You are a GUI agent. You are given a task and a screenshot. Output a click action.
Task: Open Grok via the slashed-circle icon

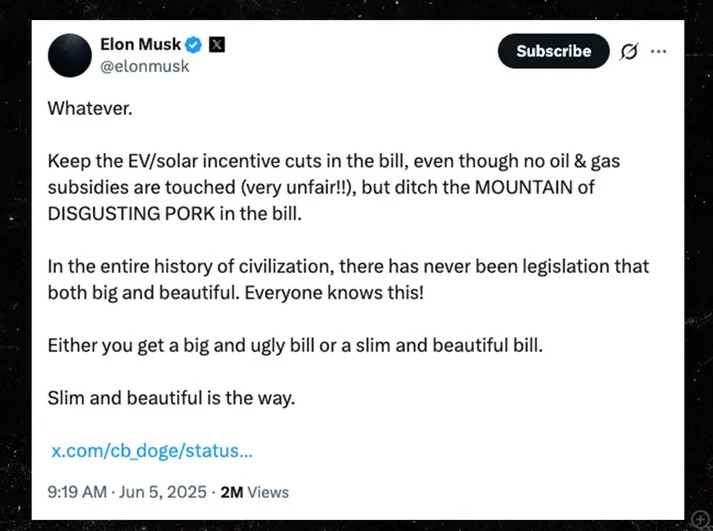click(x=629, y=51)
